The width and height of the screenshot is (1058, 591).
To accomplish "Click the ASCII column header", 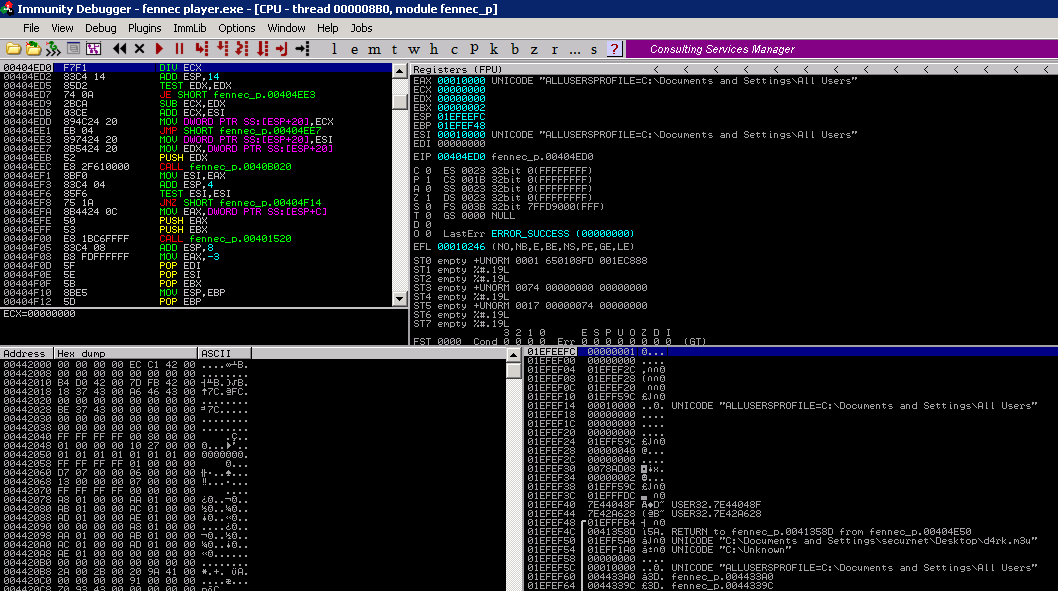I will click(x=225, y=354).
